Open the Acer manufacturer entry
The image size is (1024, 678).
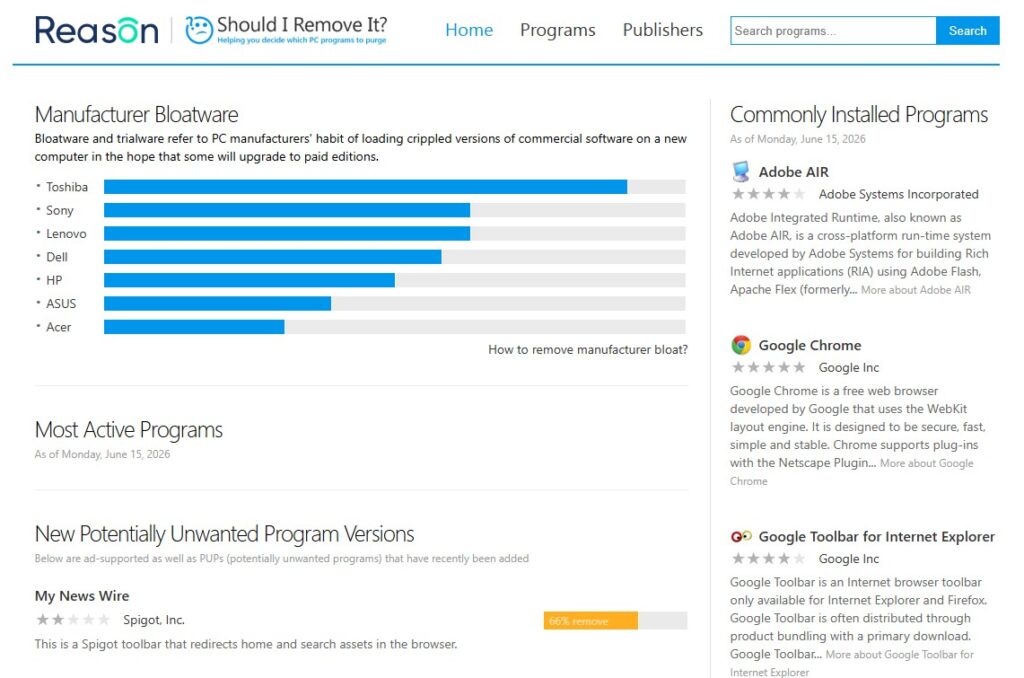(x=58, y=327)
